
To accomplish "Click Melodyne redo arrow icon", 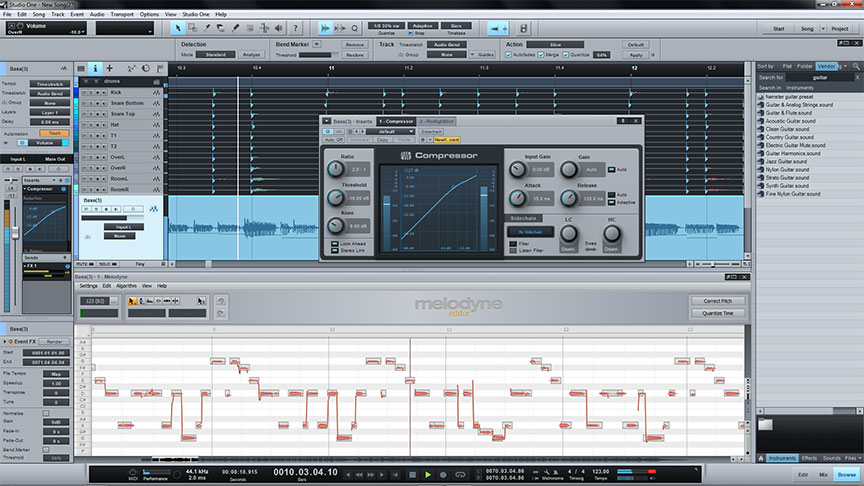I will tap(220, 313).
